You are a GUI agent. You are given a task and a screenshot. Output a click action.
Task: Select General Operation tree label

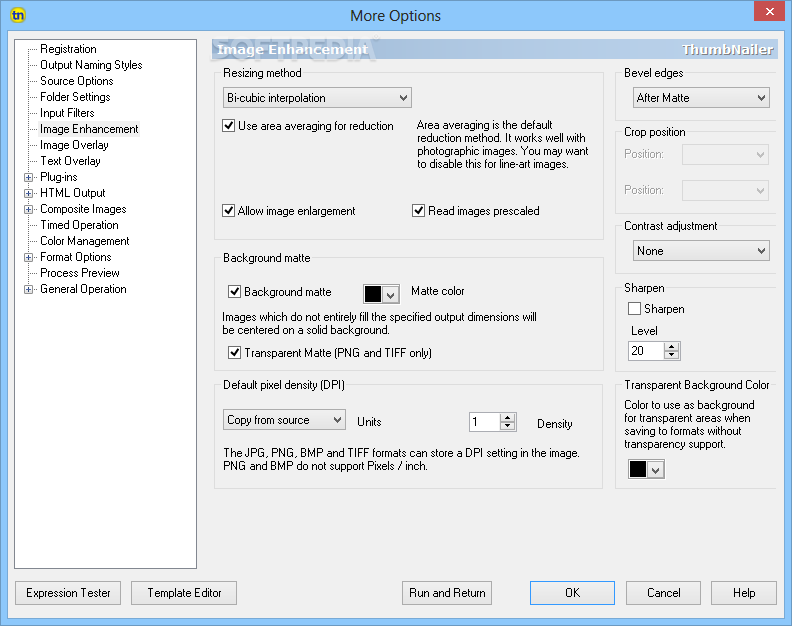point(83,289)
